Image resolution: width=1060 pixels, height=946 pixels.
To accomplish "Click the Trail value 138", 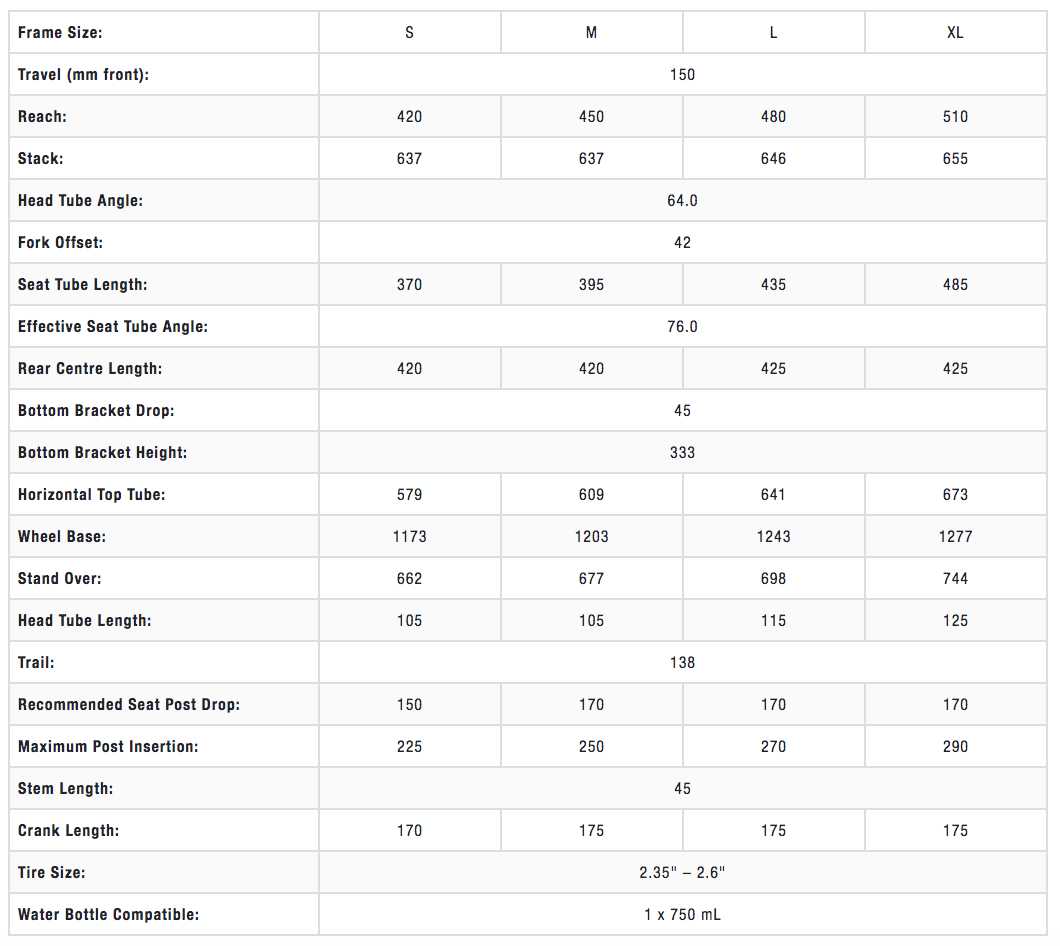I will [682, 663].
